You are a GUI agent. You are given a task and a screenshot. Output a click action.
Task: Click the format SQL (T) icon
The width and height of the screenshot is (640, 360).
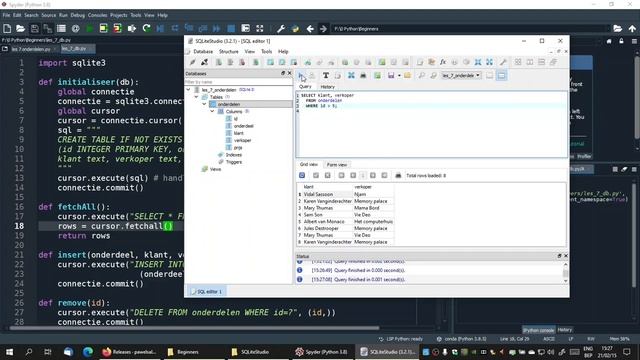tap(326, 76)
